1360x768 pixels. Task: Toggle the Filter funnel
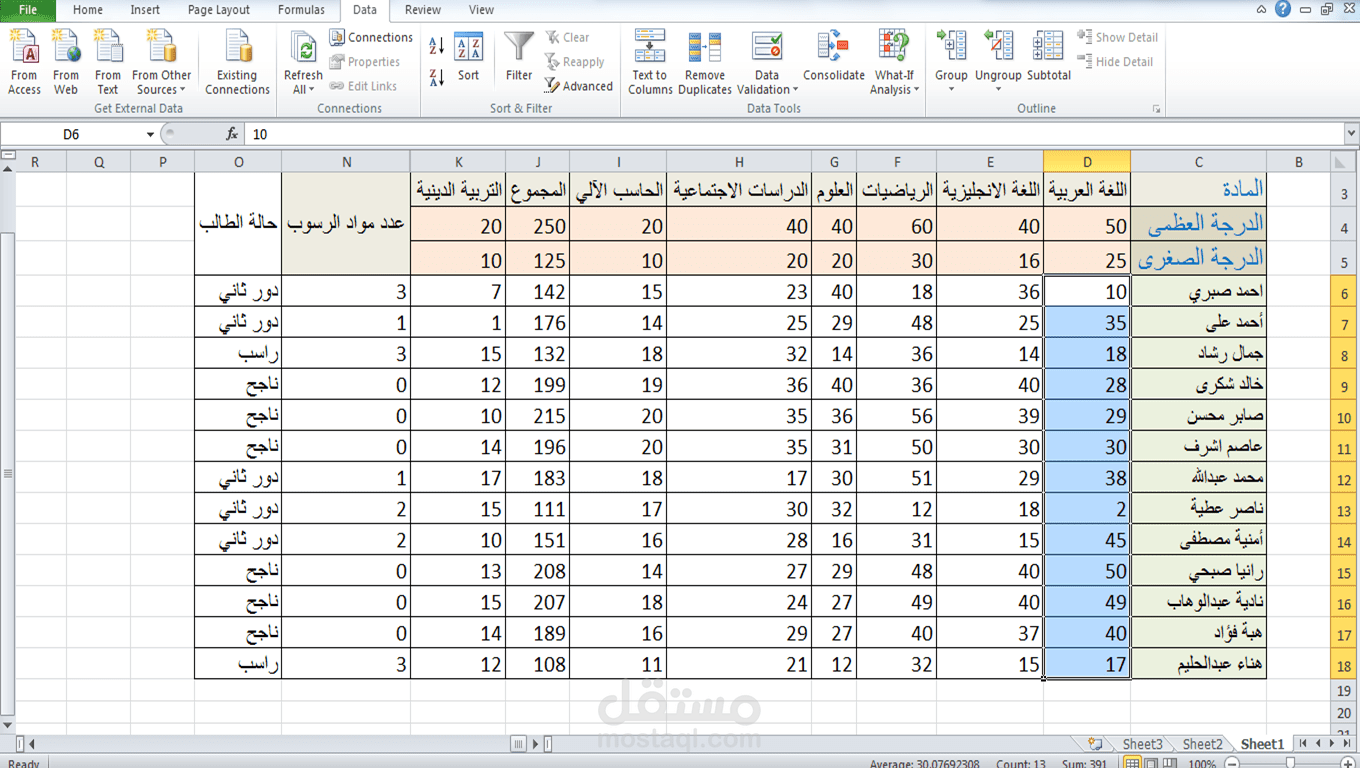point(519,56)
